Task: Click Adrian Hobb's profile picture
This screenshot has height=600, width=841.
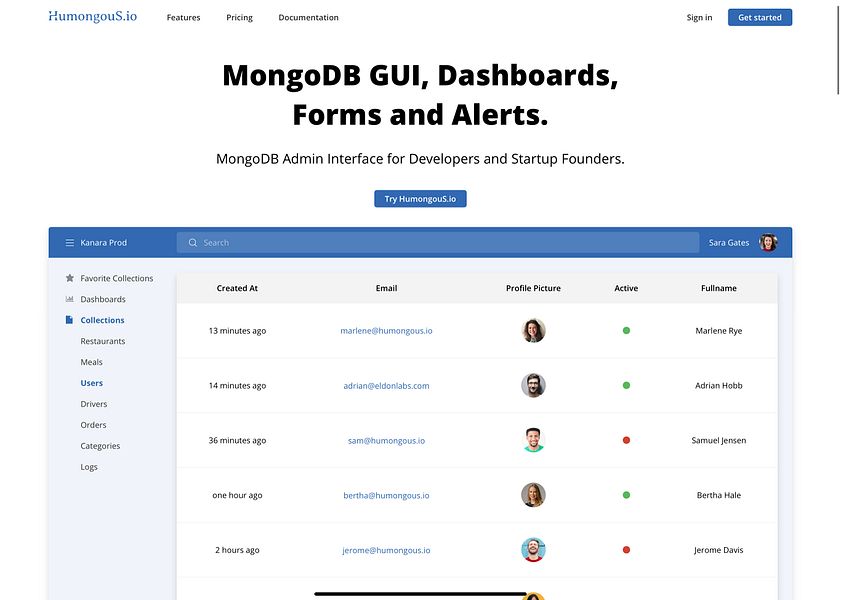Action: 533,385
